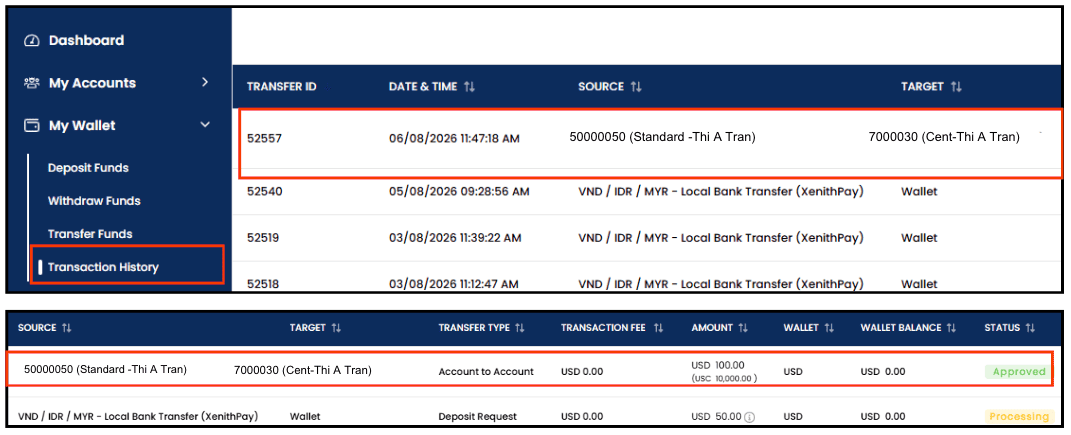1071x435 pixels.
Task: Sort by Date & Time arrows icon
Action: tap(469, 87)
